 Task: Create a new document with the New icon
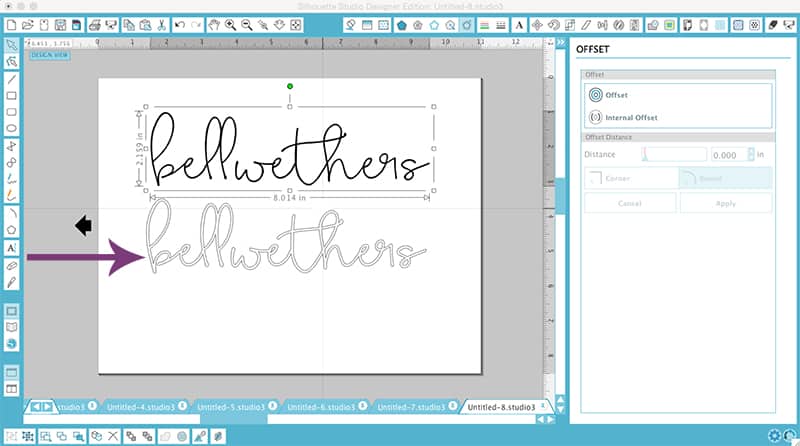coord(11,25)
